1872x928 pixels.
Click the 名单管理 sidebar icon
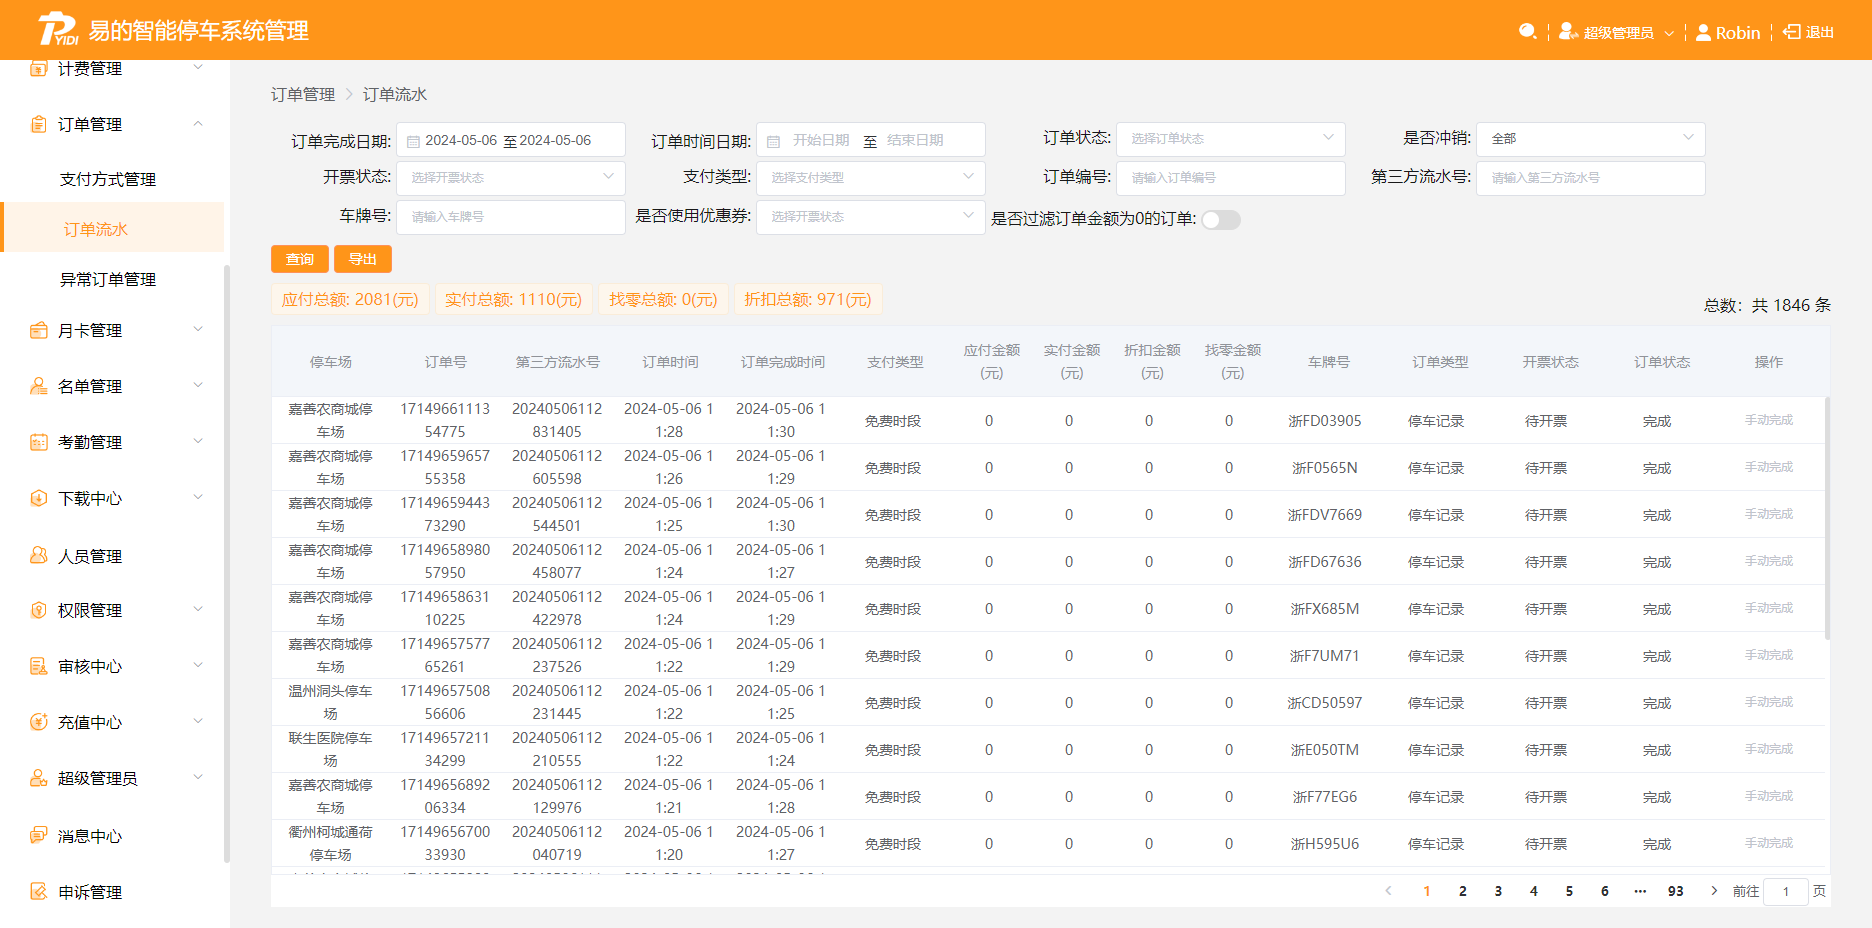[39, 386]
